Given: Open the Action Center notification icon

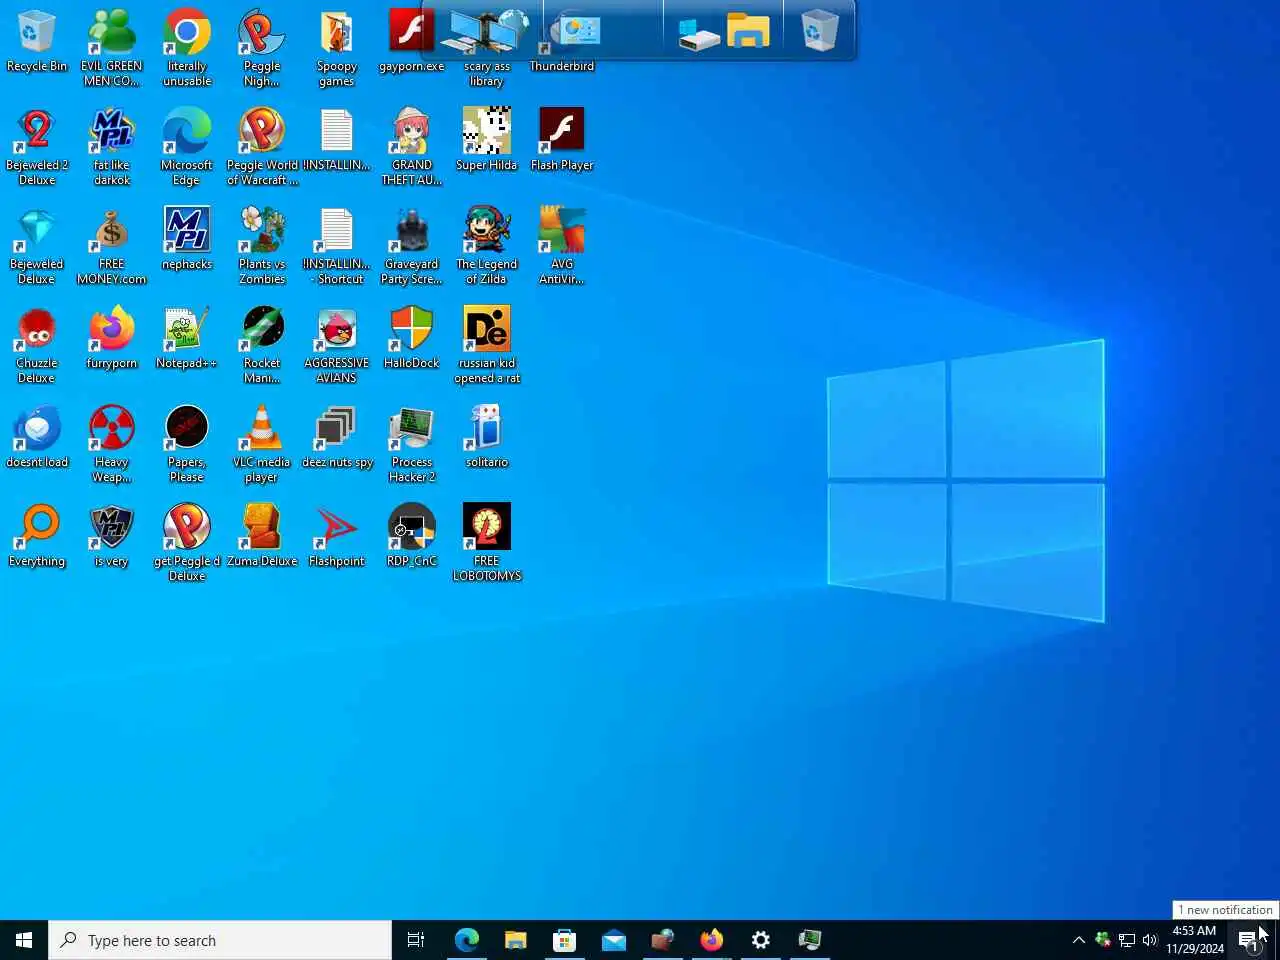Looking at the screenshot, I should point(1249,940).
